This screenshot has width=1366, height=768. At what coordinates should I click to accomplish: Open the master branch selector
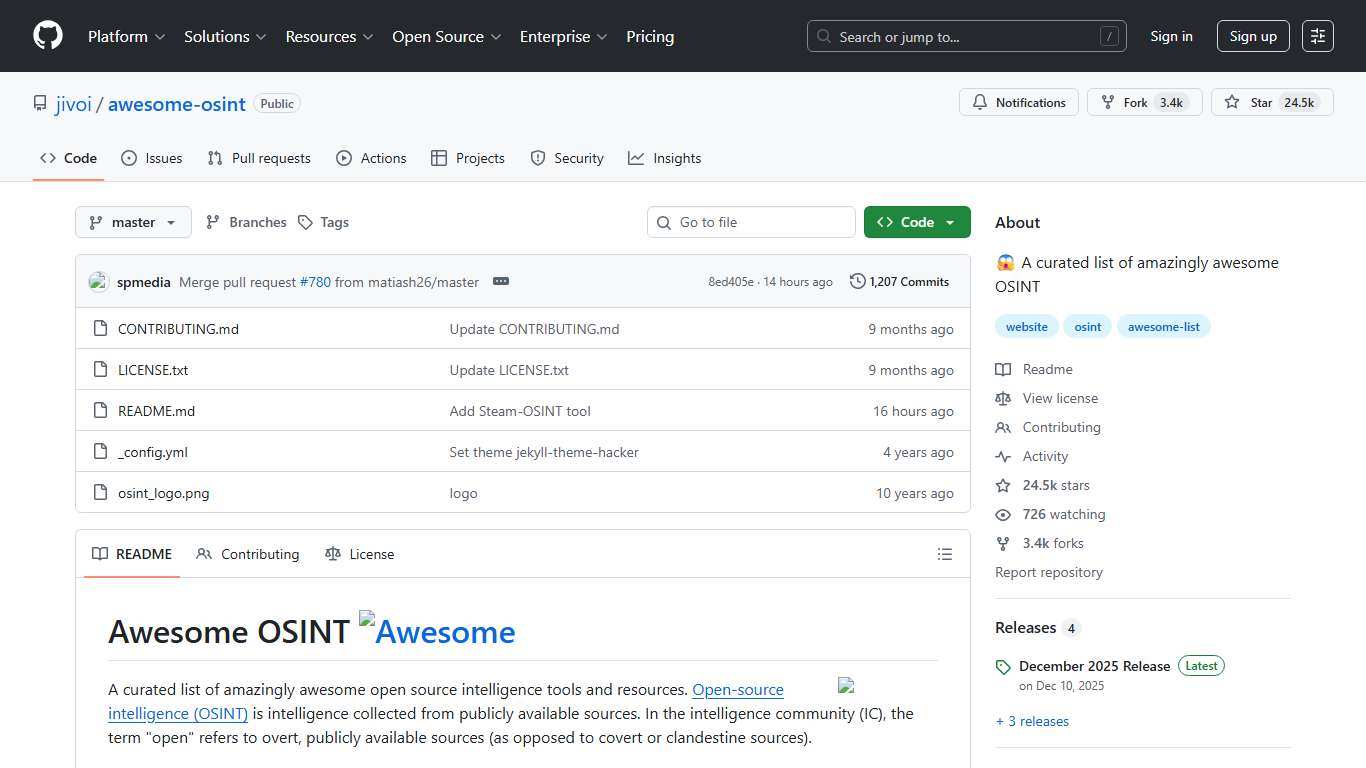[132, 221]
